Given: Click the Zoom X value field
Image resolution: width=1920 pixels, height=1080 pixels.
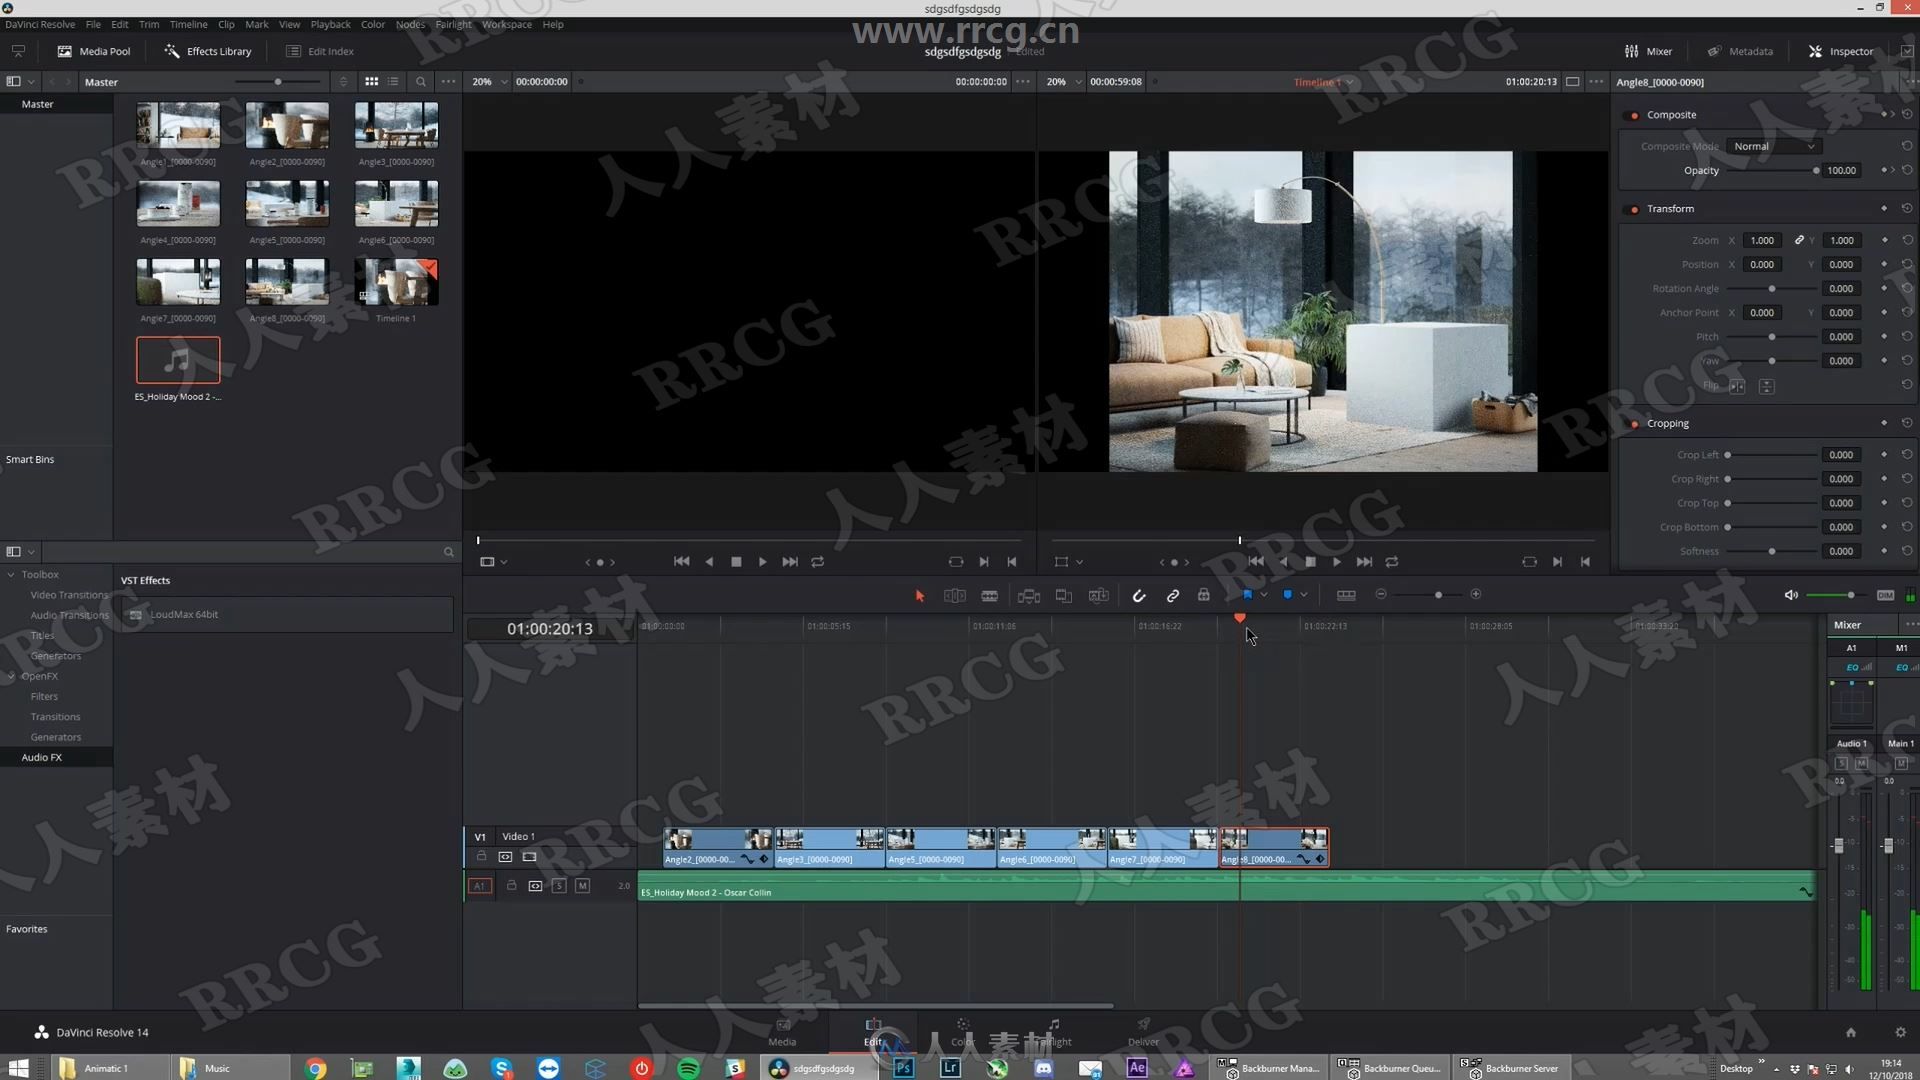Looking at the screenshot, I should (1762, 240).
